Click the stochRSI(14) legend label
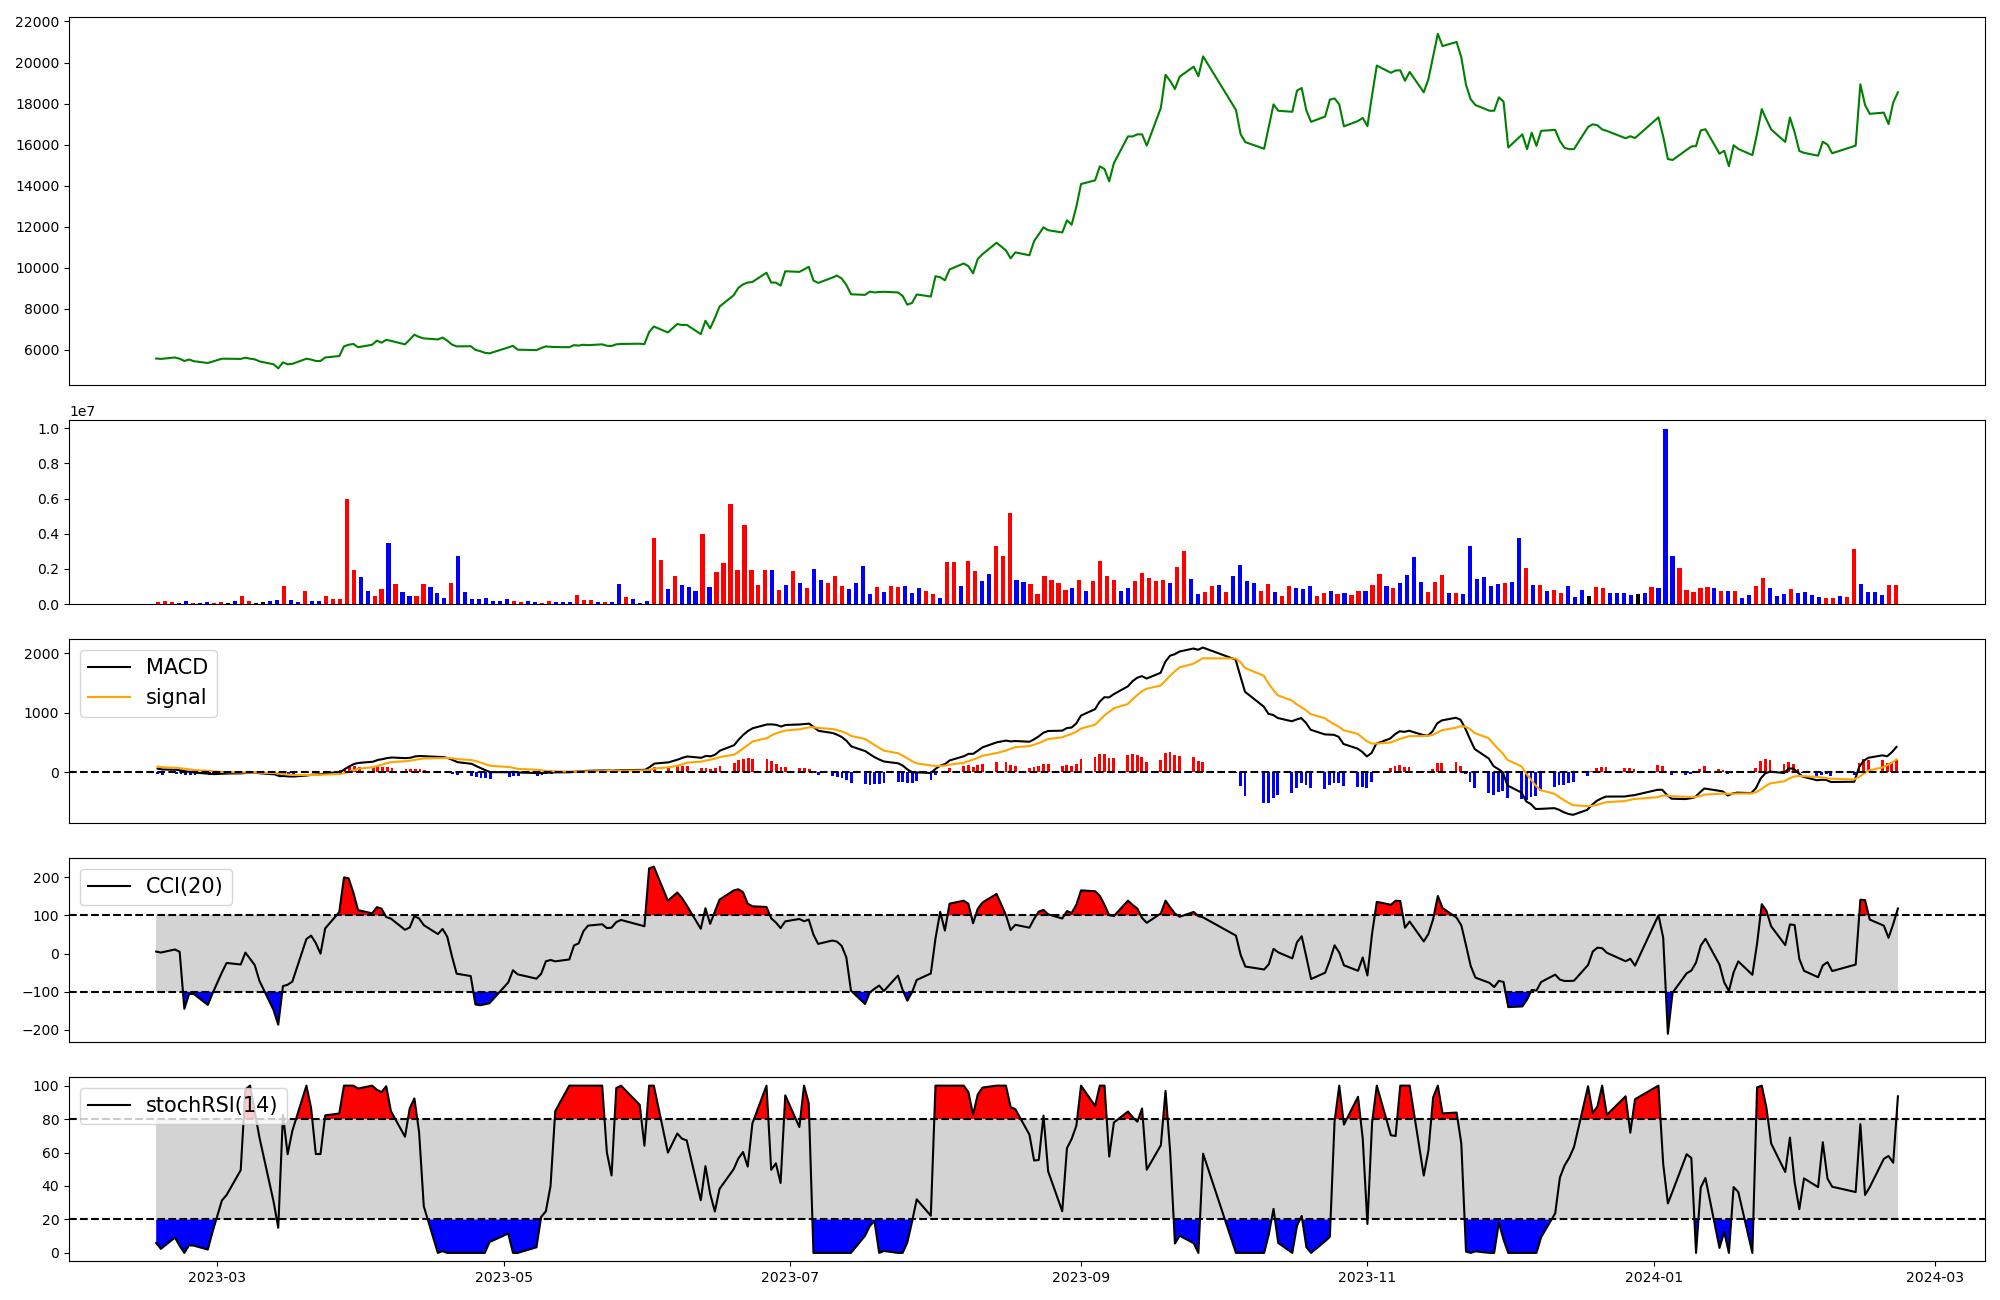 [211, 1105]
